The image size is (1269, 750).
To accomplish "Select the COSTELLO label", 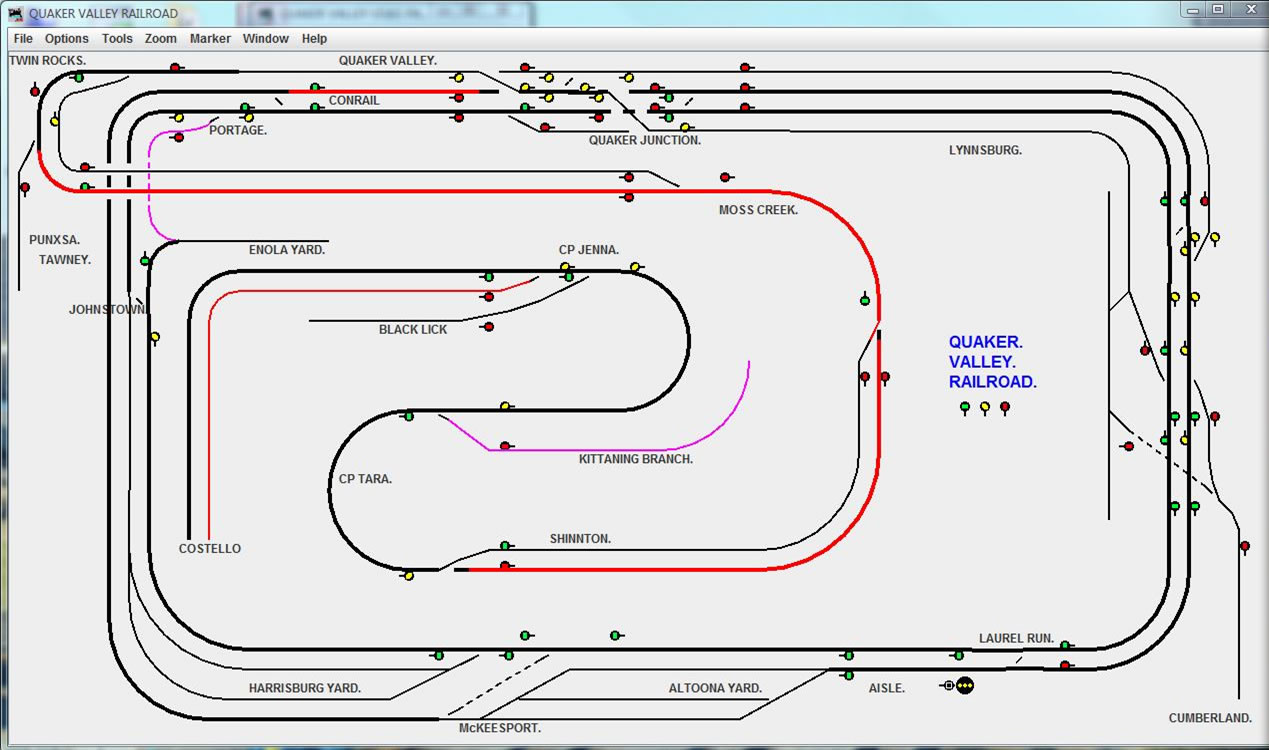I will [210, 549].
